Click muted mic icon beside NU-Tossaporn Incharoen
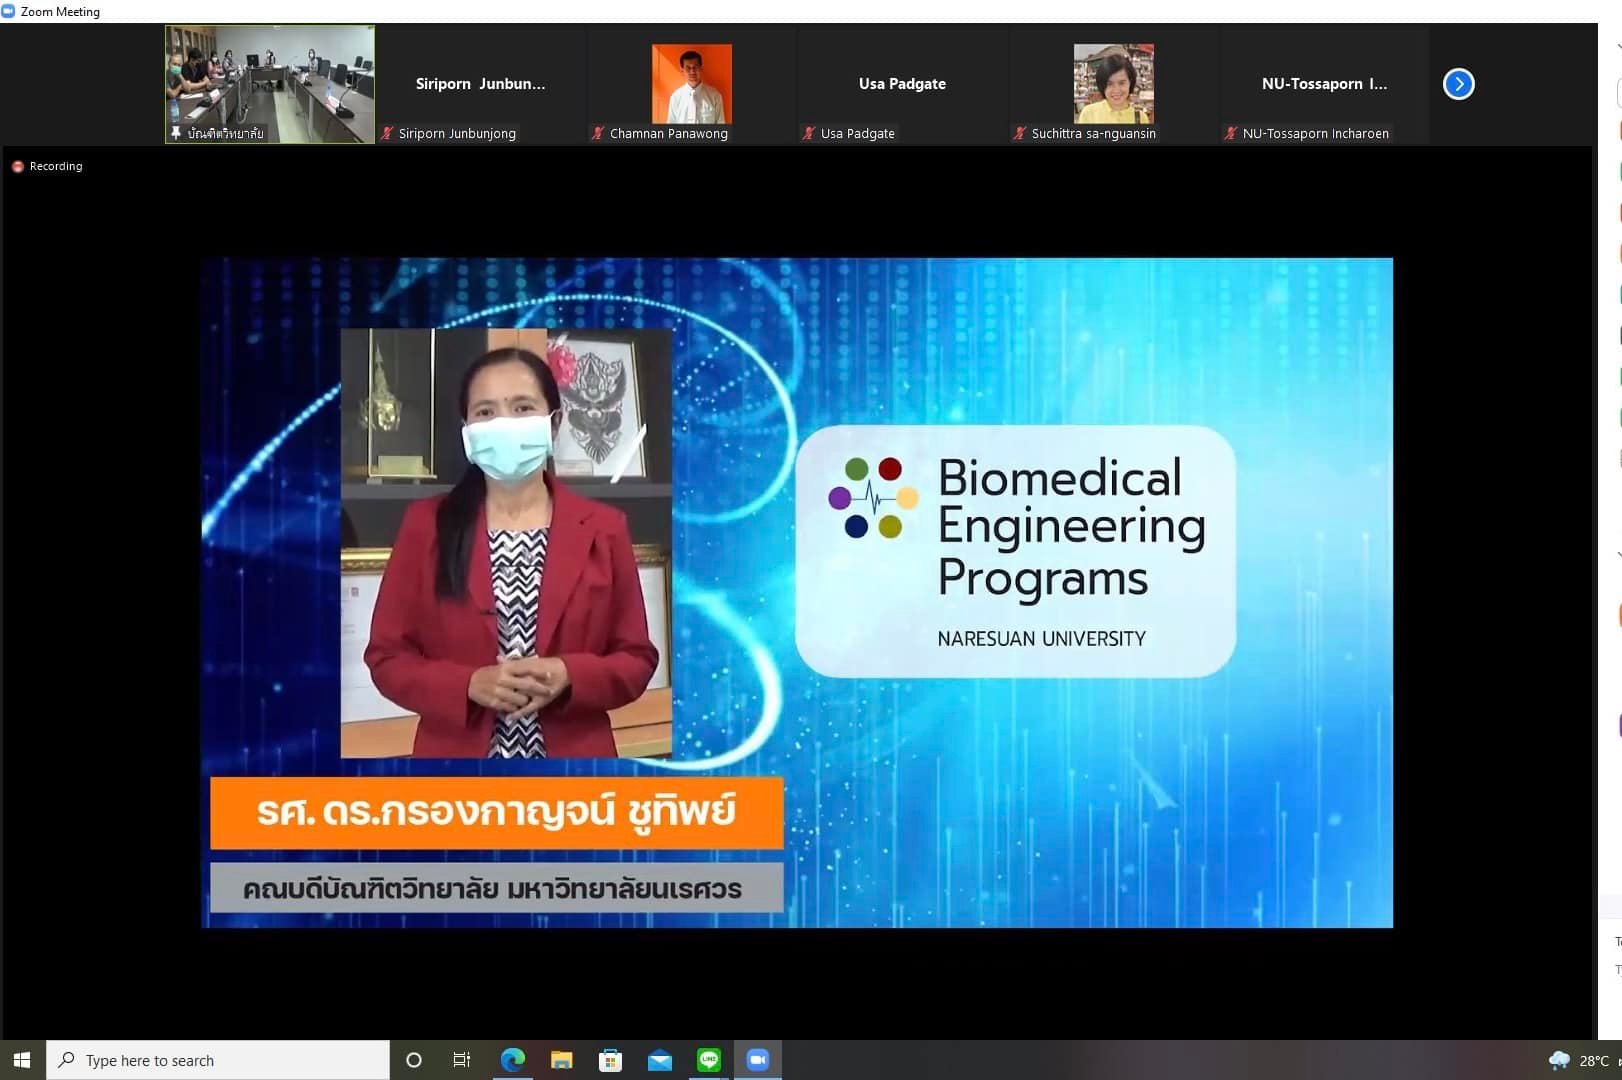Image resolution: width=1622 pixels, height=1080 pixels. pos(1231,133)
